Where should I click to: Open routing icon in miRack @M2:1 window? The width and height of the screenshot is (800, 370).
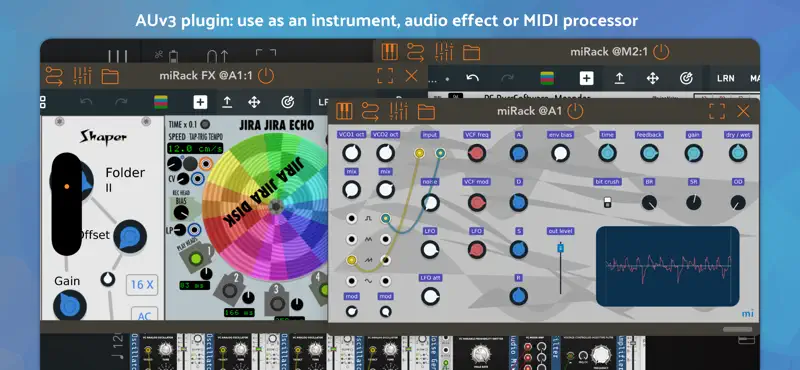point(416,52)
